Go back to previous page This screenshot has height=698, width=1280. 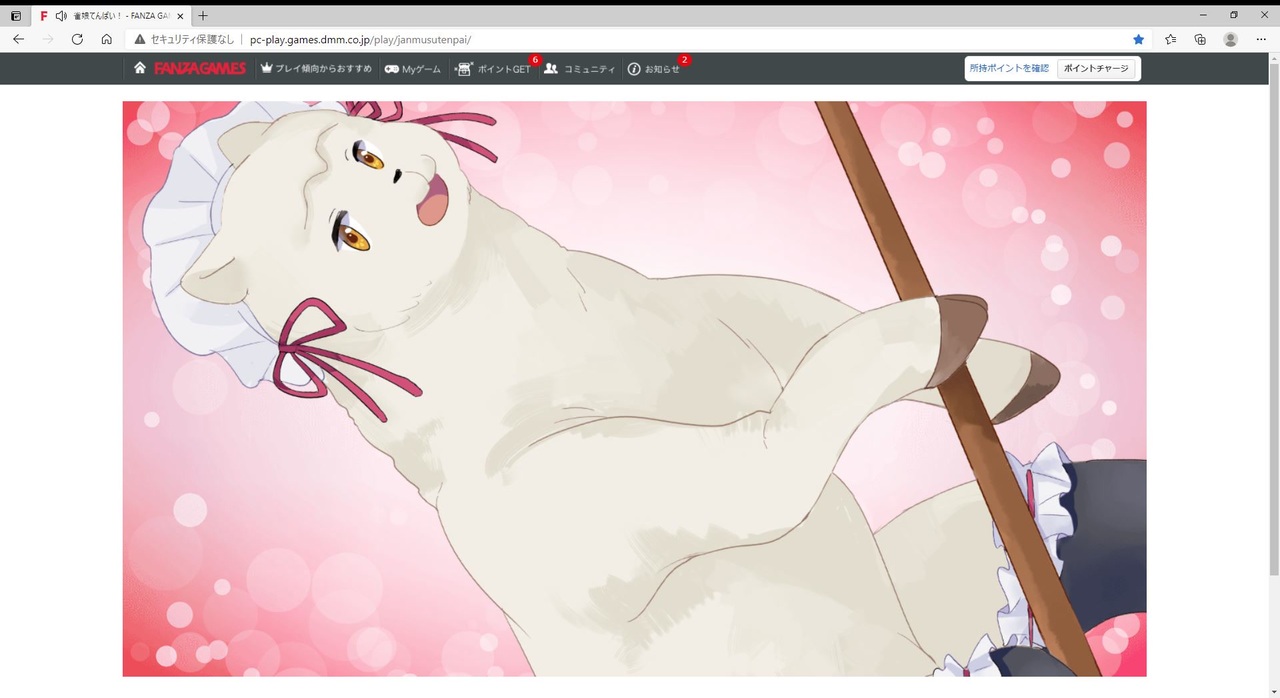(18, 39)
